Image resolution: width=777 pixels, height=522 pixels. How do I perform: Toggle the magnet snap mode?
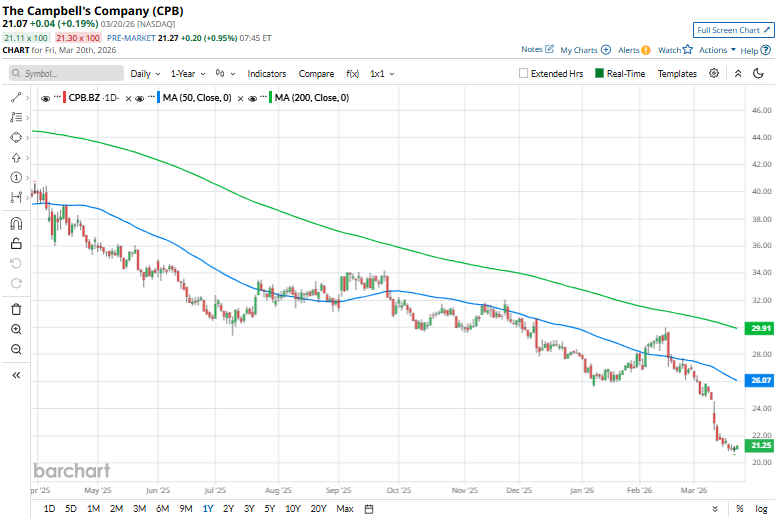(x=16, y=224)
